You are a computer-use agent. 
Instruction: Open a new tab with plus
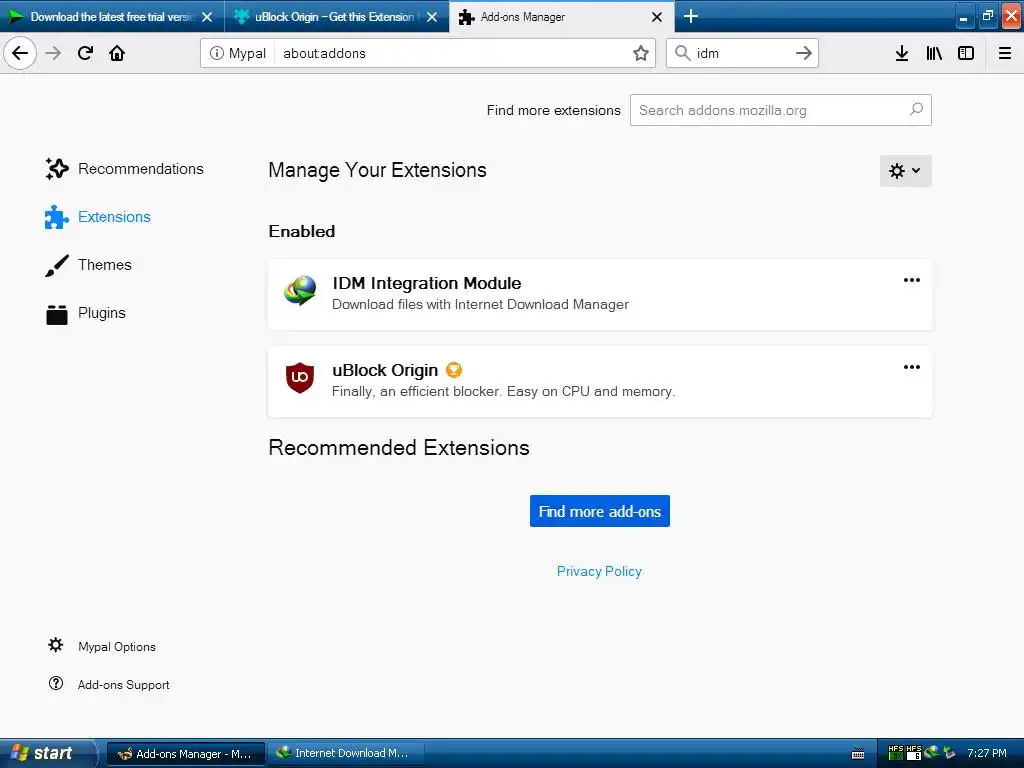[x=690, y=16]
